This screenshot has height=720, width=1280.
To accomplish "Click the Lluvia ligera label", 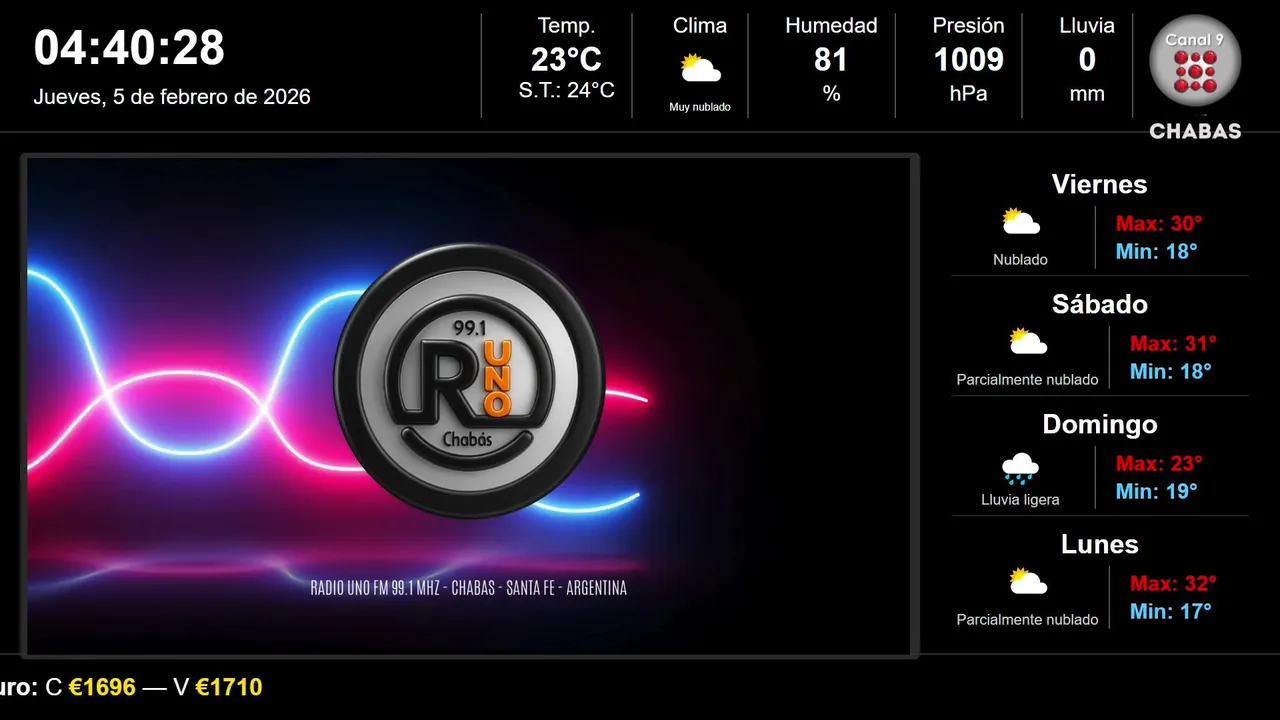I will pyautogui.click(x=1021, y=500).
